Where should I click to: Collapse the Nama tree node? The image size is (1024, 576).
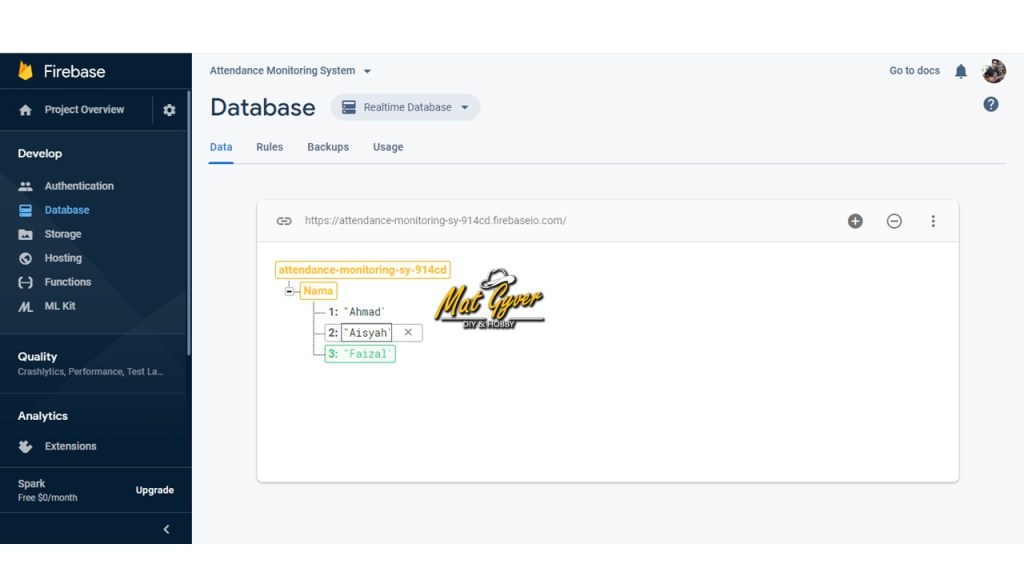pyautogui.click(x=289, y=291)
